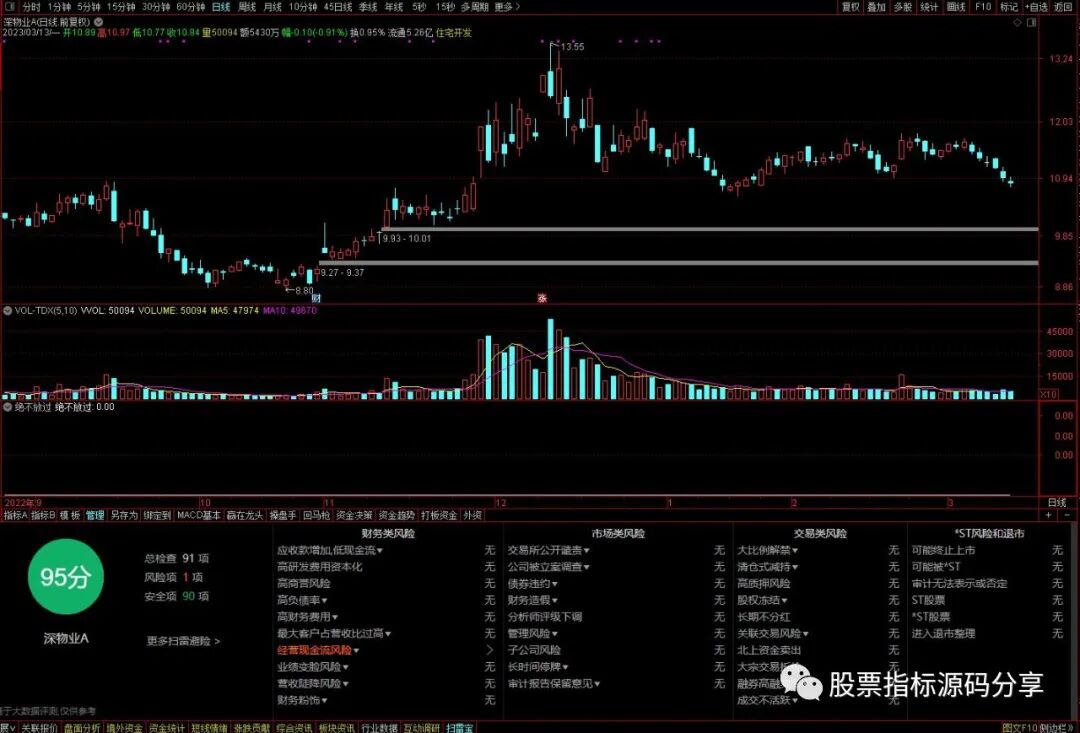The width and height of the screenshot is (1080, 733).
Task: Open the 多周期 view
Action: 475,7
